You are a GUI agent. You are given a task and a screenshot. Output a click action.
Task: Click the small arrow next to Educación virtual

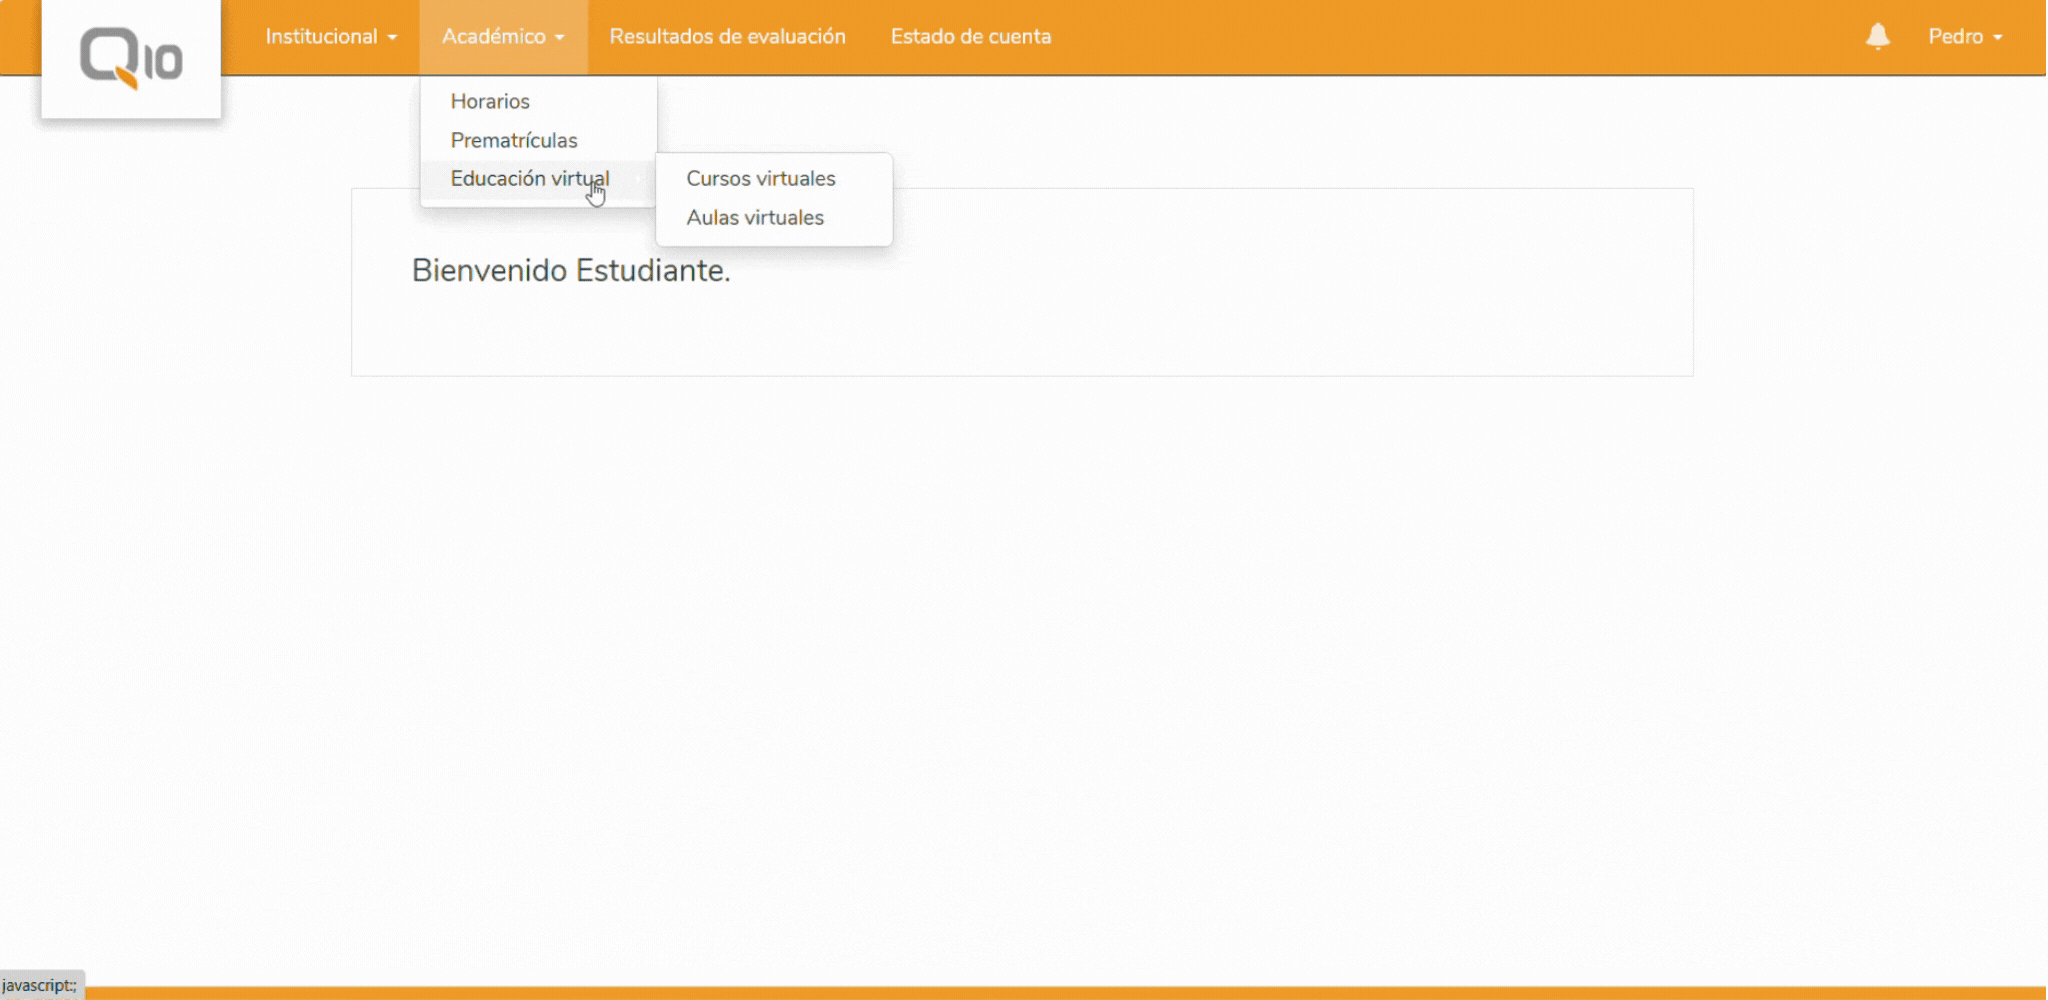[639, 179]
